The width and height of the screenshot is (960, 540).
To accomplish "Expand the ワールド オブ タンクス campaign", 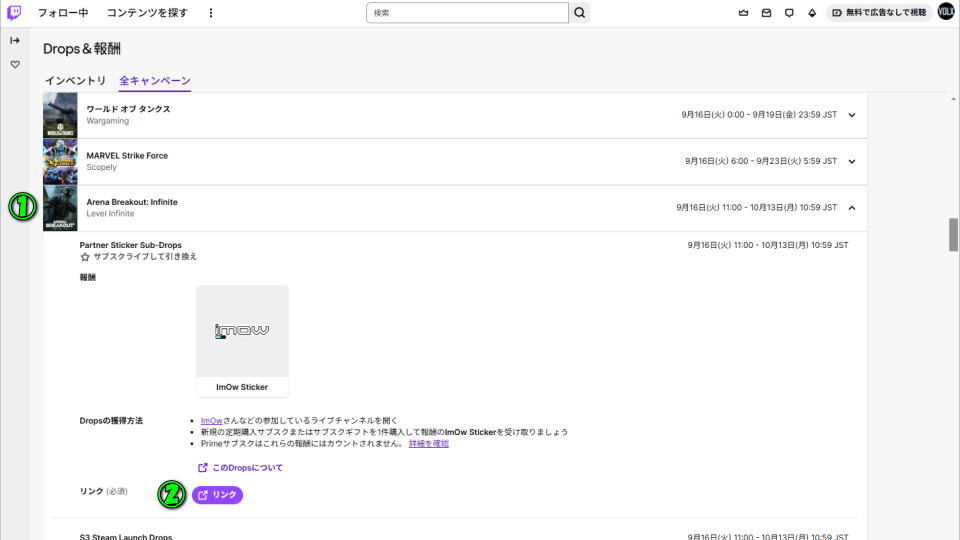I will 852,115.
